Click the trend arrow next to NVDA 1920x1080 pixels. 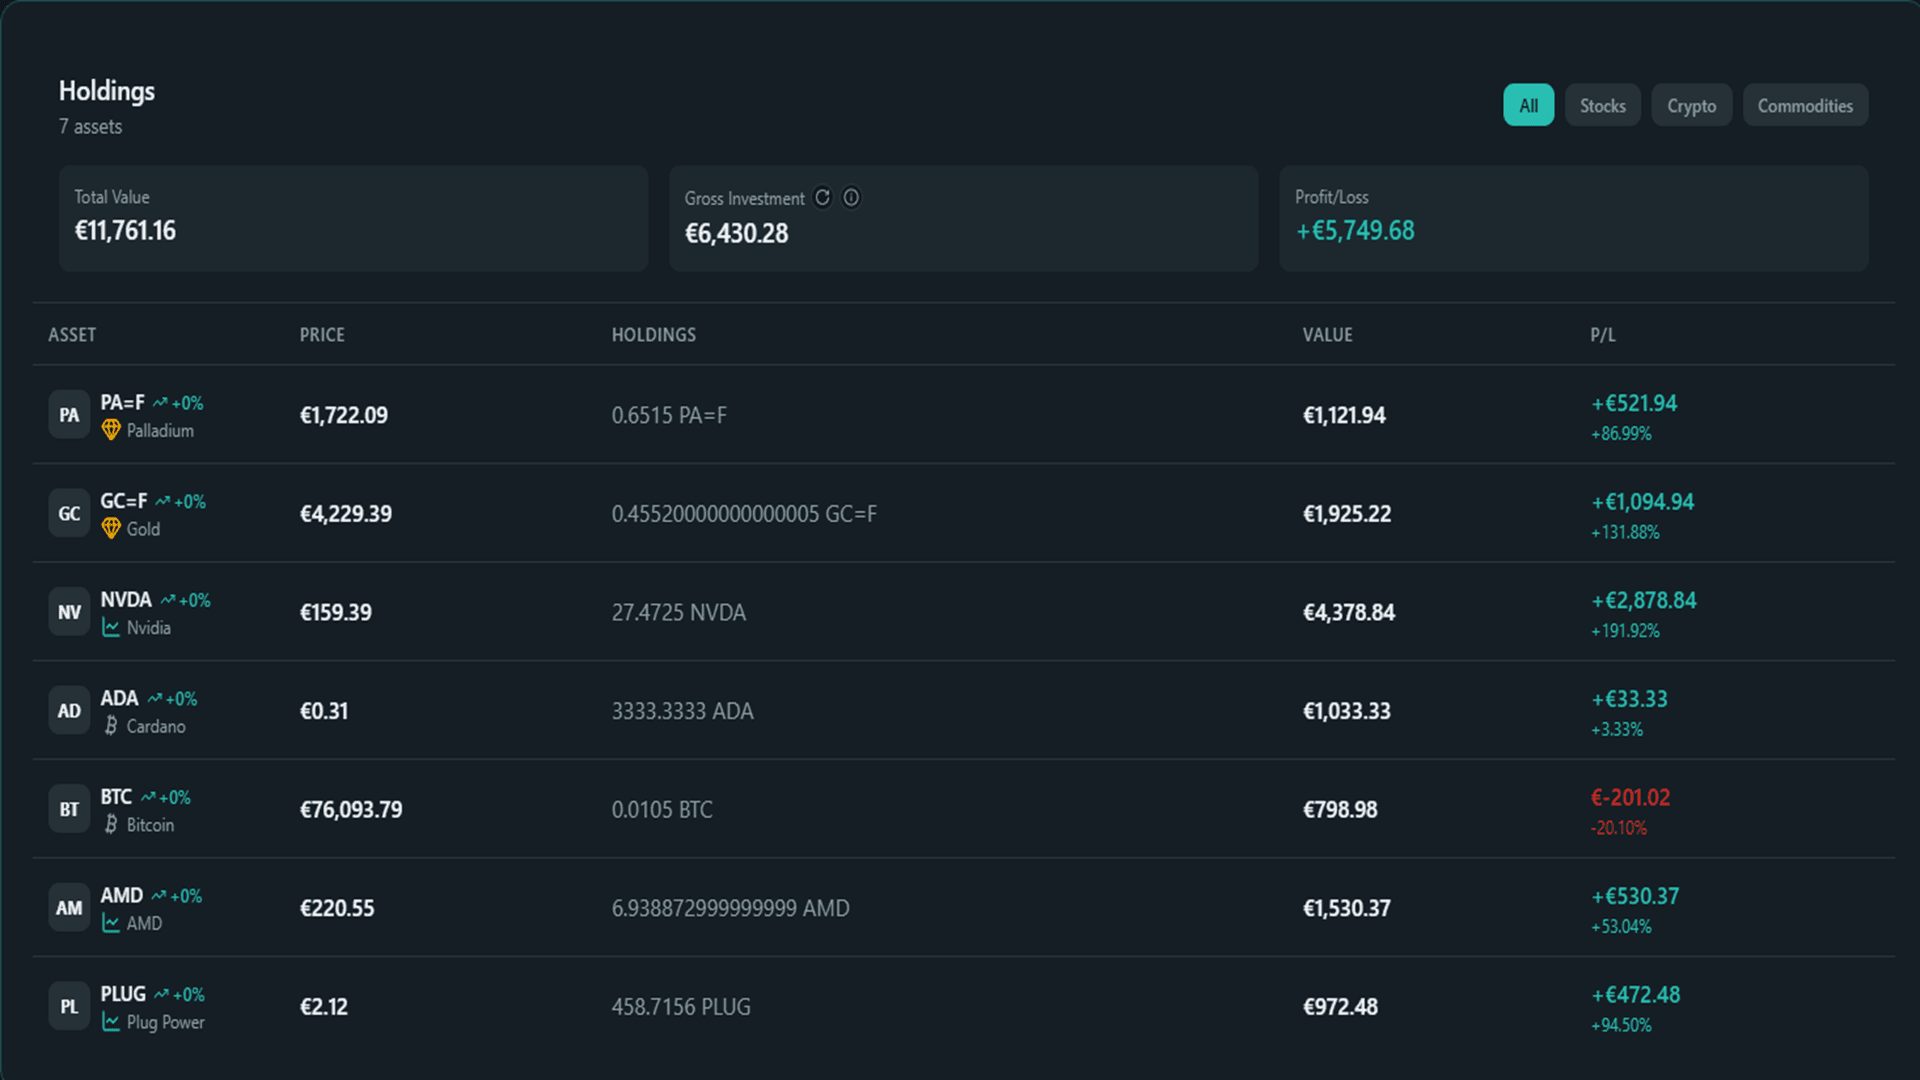[x=168, y=599]
